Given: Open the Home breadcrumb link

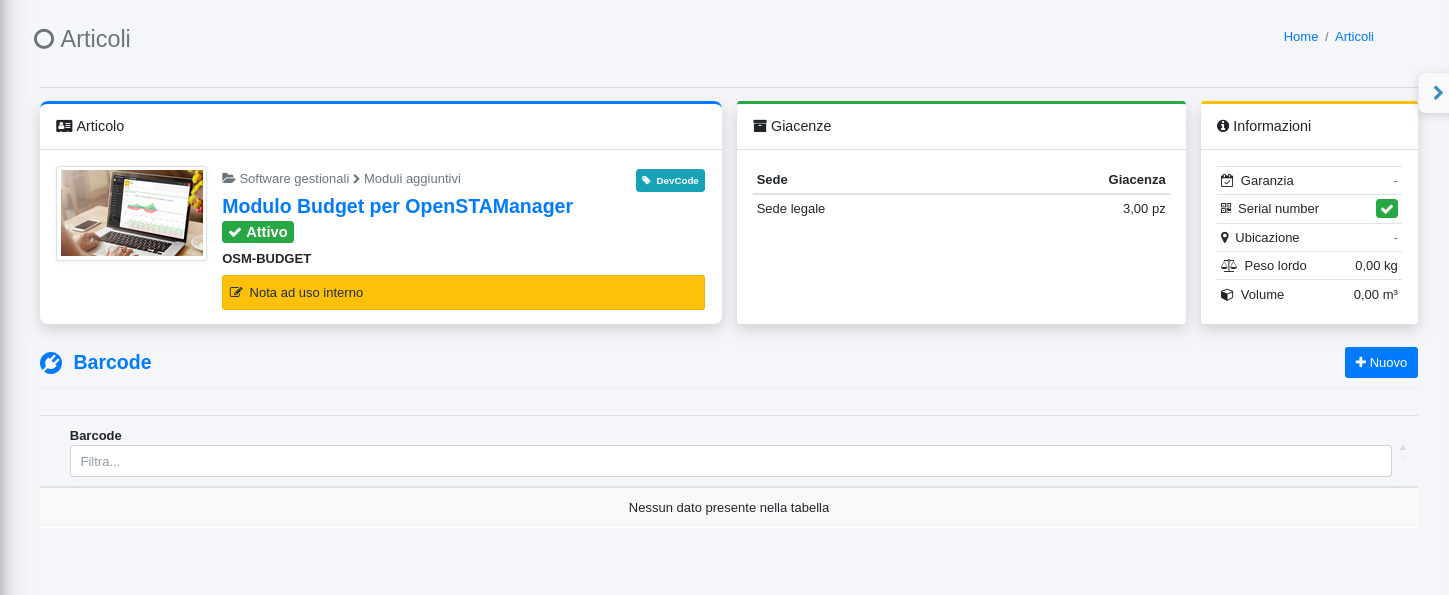Looking at the screenshot, I should 1300,36.
